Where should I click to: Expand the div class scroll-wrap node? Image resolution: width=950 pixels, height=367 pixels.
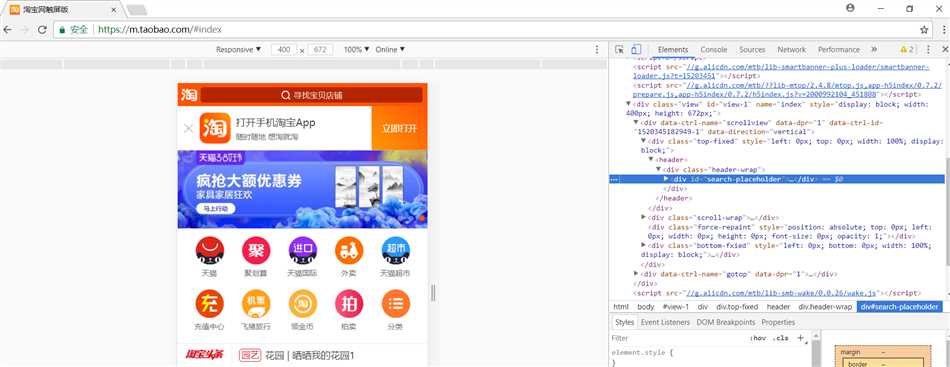pos(643,217)
